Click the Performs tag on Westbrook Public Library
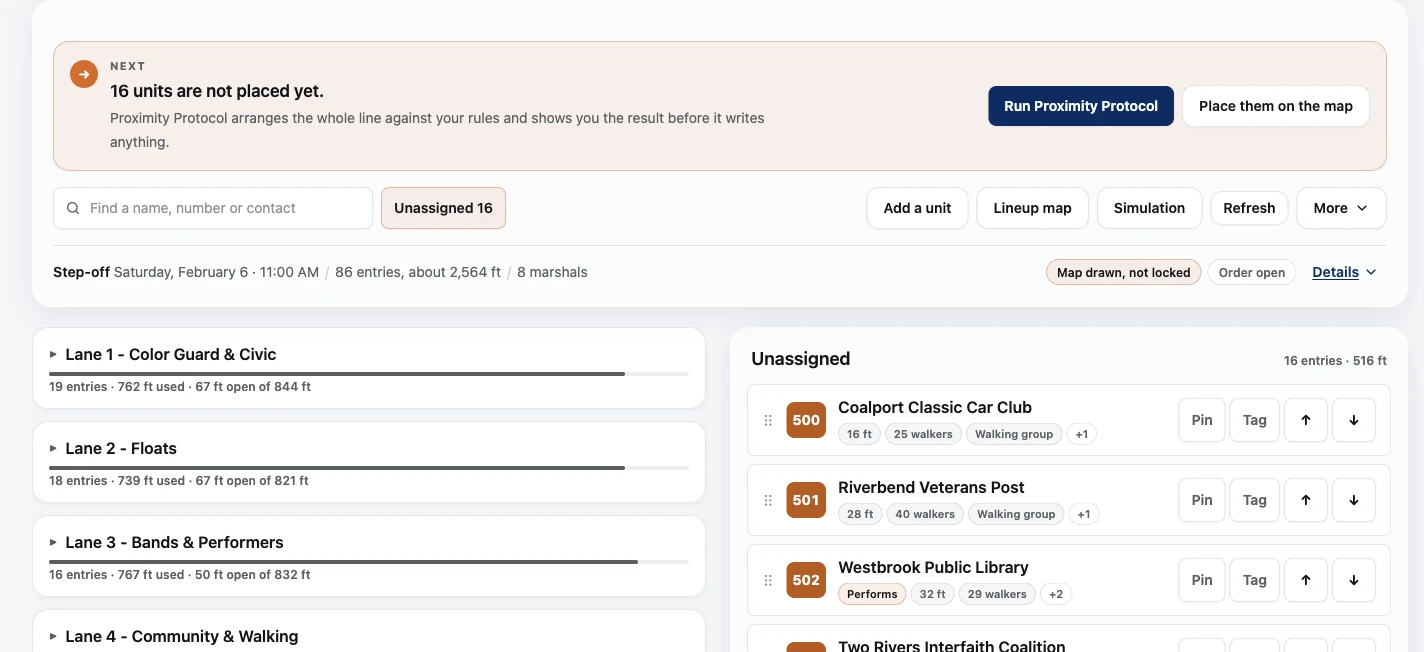Screen dimensions: 1424x652 coord(872,594)
